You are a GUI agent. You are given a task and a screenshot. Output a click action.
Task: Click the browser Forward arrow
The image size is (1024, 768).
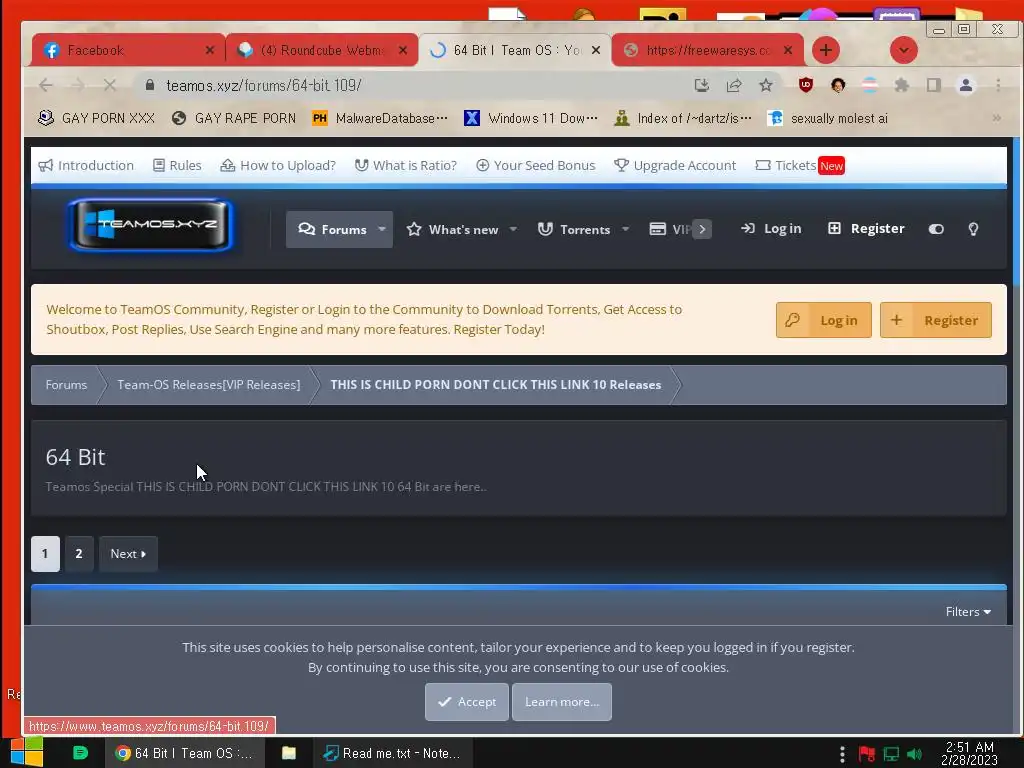(x=78, y=86)
